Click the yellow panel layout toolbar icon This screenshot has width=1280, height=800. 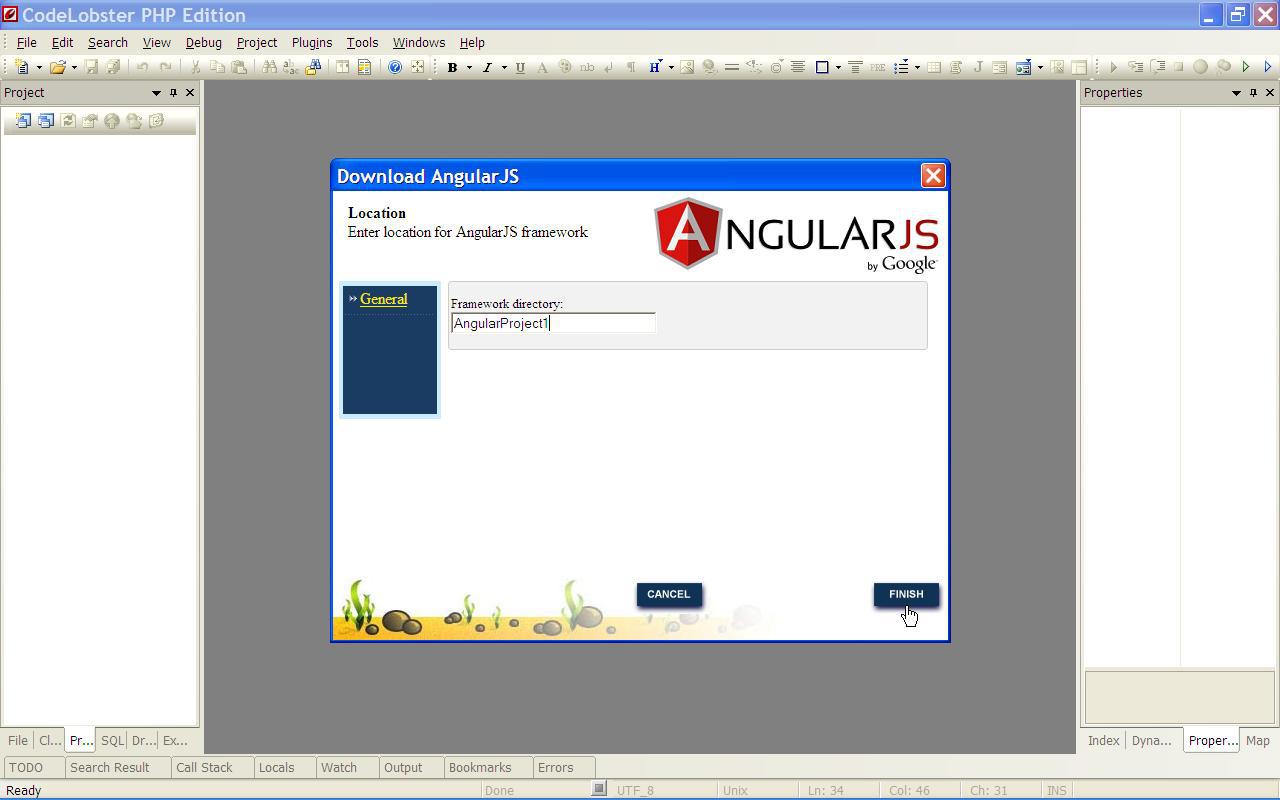click(364, 67)
